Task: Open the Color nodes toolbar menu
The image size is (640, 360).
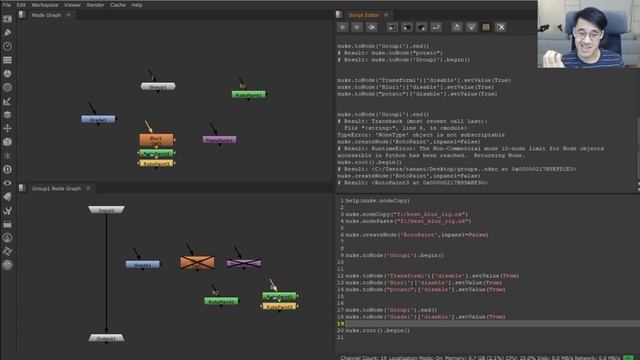Action: (x=7, y=74)
